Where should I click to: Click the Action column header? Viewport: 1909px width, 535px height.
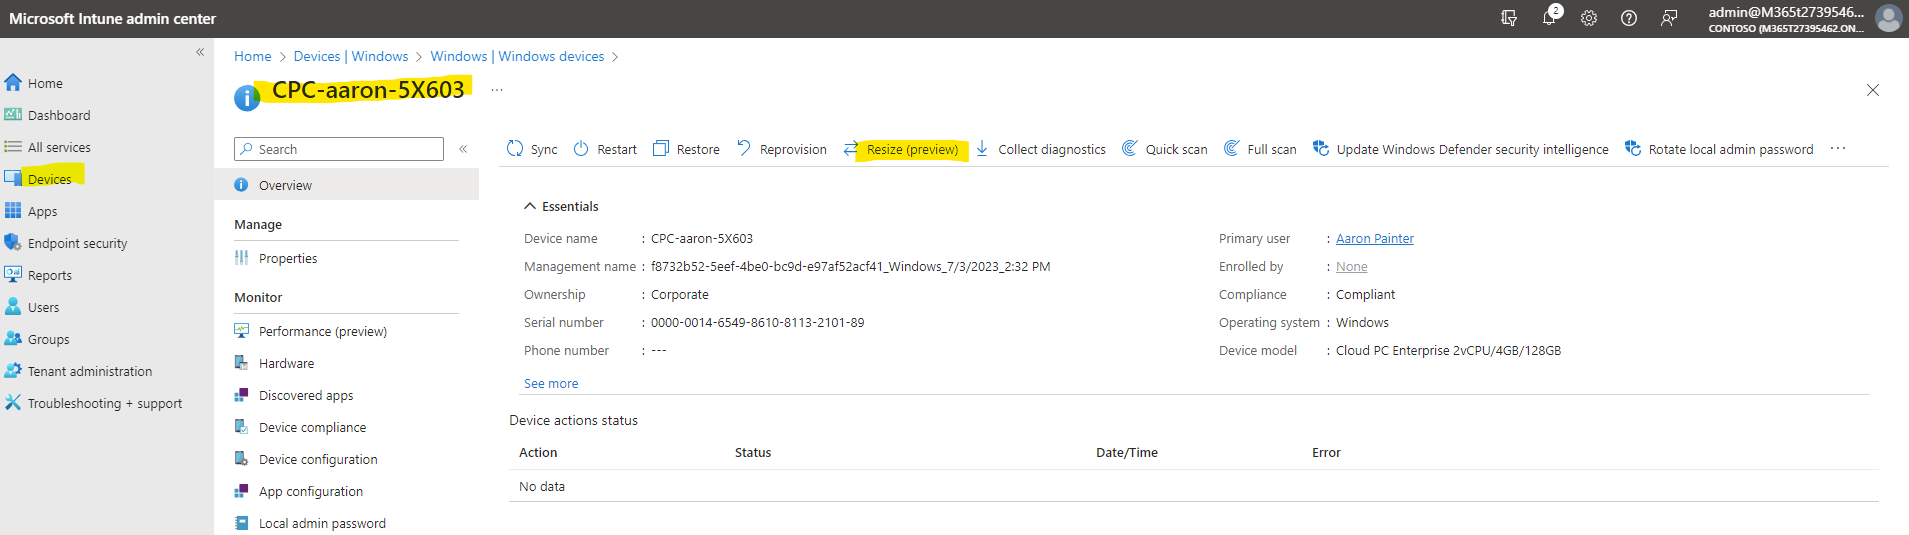[538, 452]
